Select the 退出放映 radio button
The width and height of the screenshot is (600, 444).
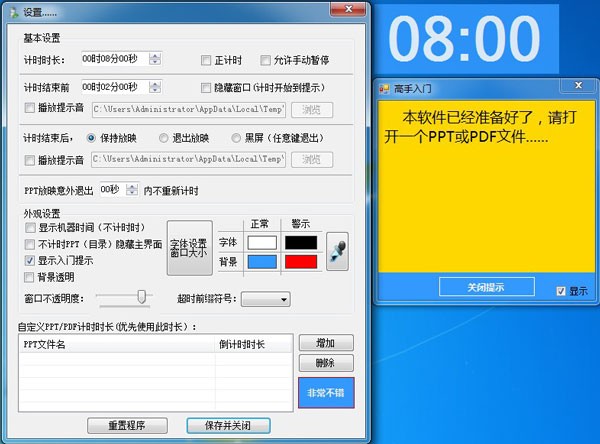point(165,138)
